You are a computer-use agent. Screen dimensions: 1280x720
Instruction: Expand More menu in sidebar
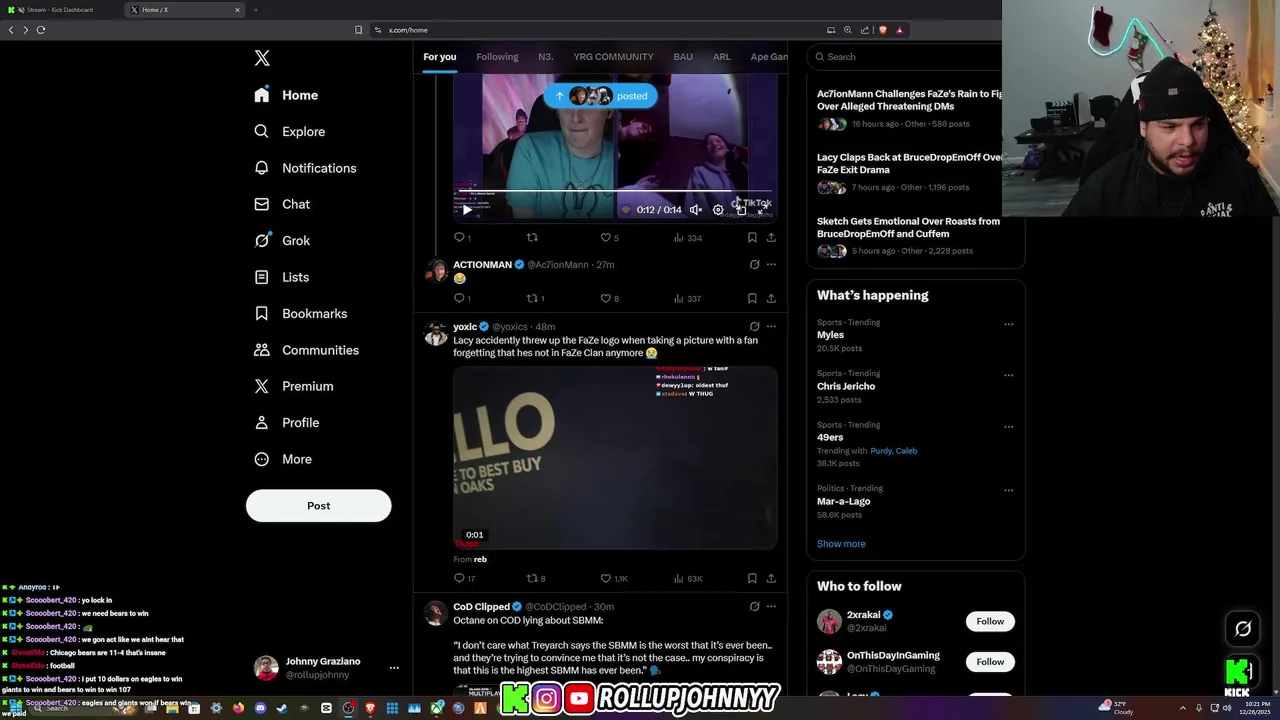click(283, 459)
